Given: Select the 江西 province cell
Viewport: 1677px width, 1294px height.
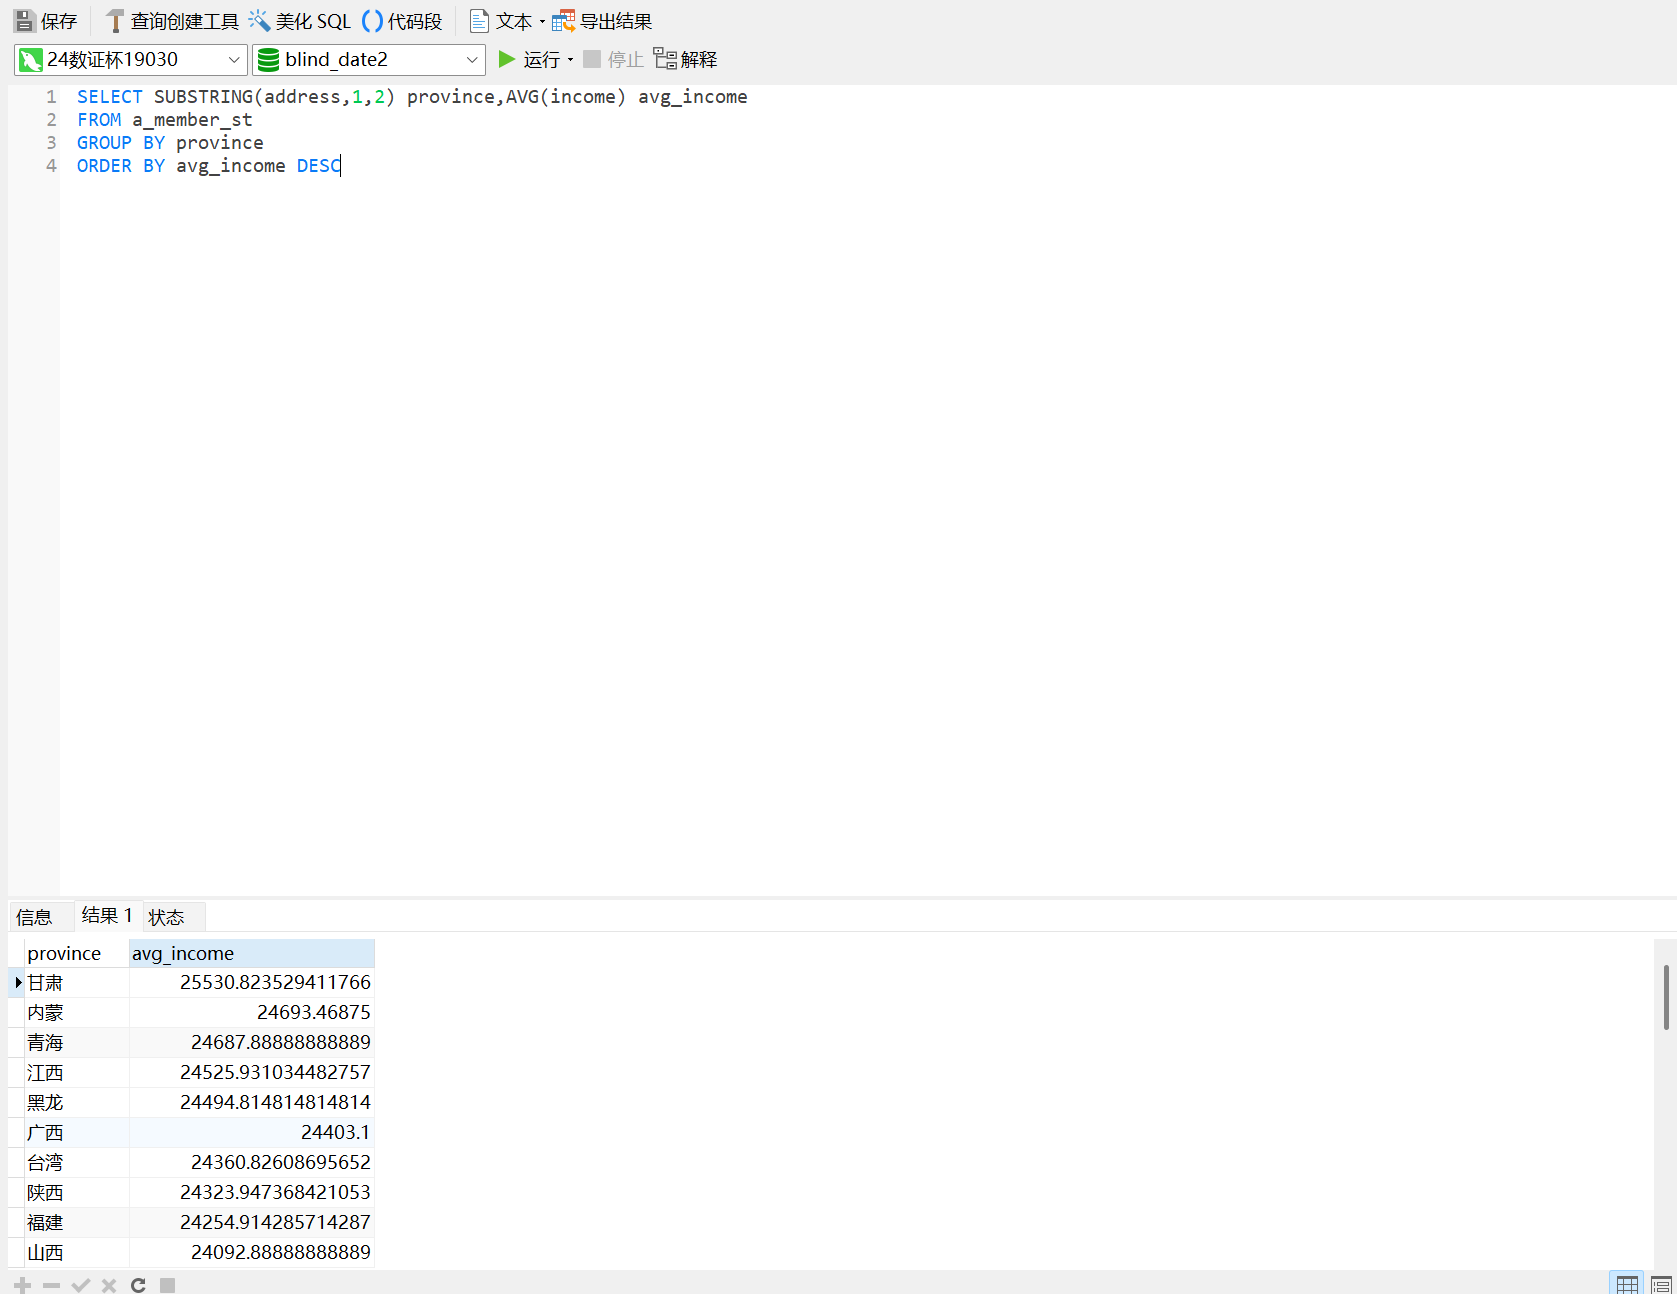Looking at the screenshot, I should (x=76, y=1073).
